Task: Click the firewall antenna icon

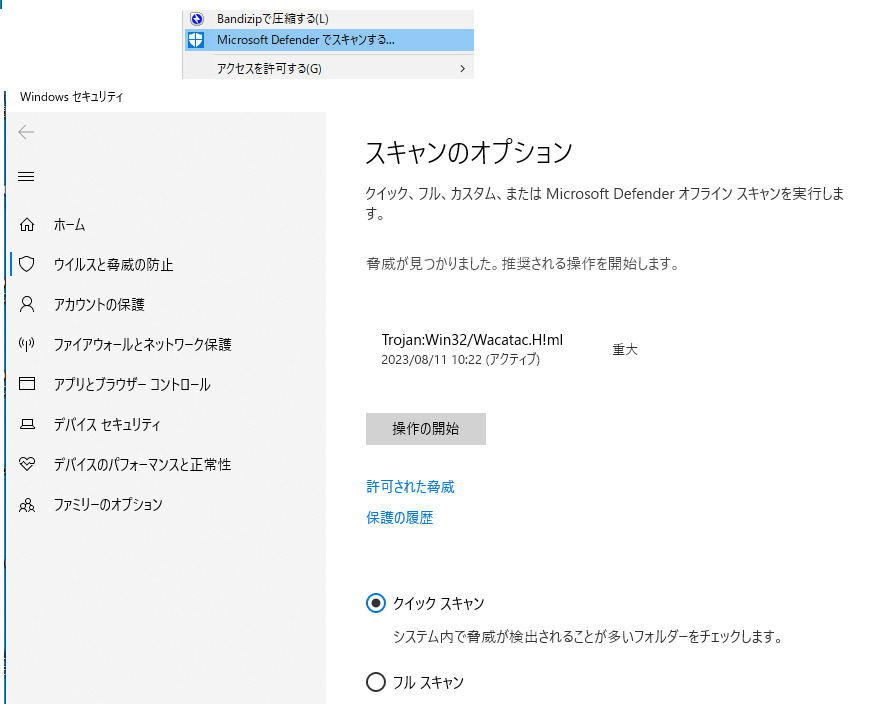Action: click(27, 344)
